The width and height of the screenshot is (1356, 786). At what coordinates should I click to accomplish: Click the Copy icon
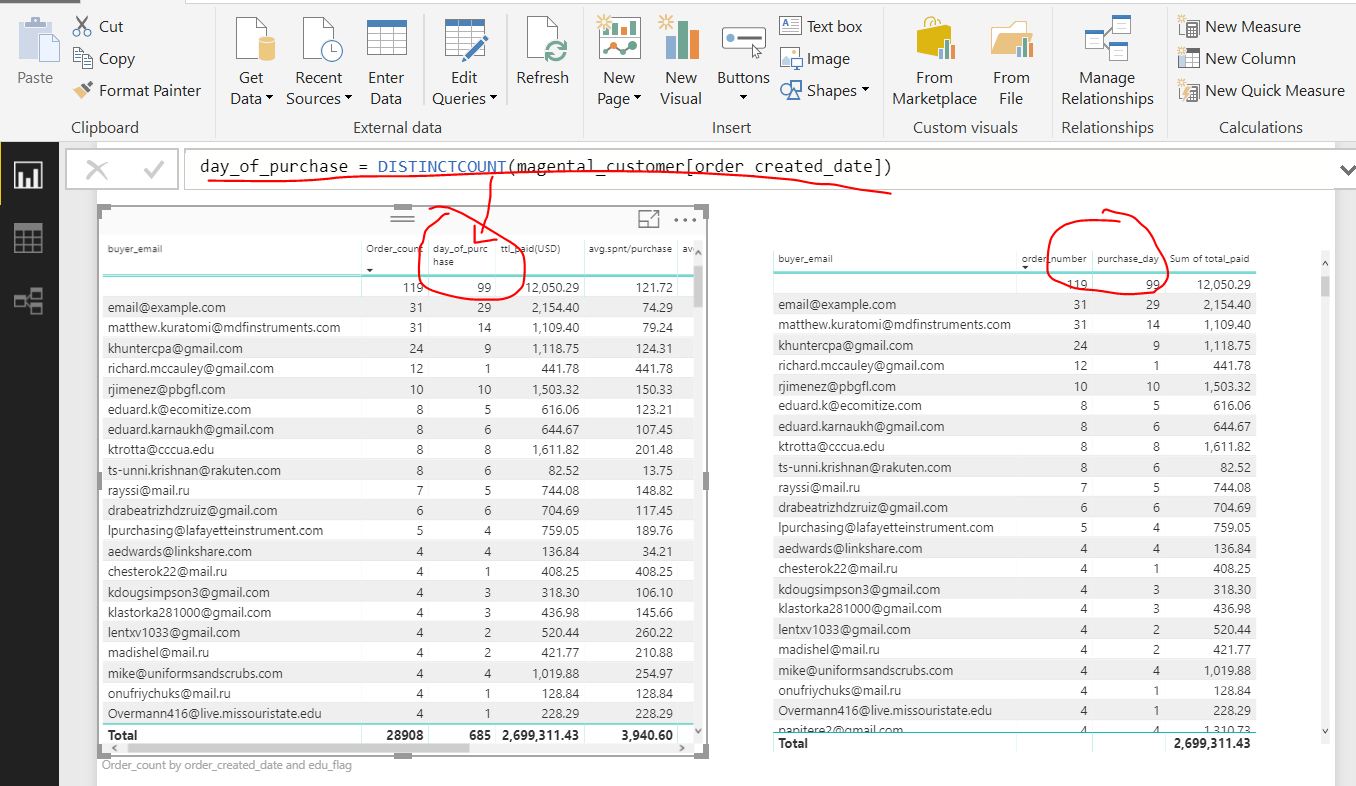click(x=81, y=59)
